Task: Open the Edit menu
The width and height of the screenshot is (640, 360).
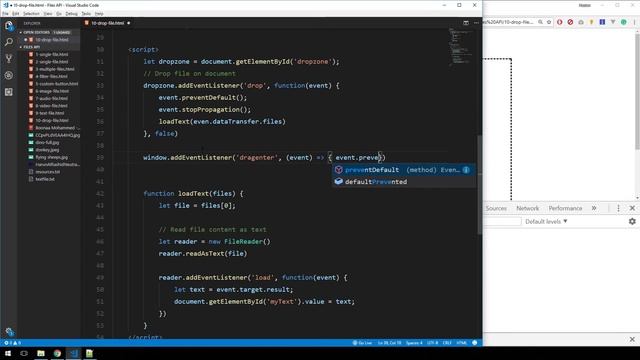Action: coord(16,13)
